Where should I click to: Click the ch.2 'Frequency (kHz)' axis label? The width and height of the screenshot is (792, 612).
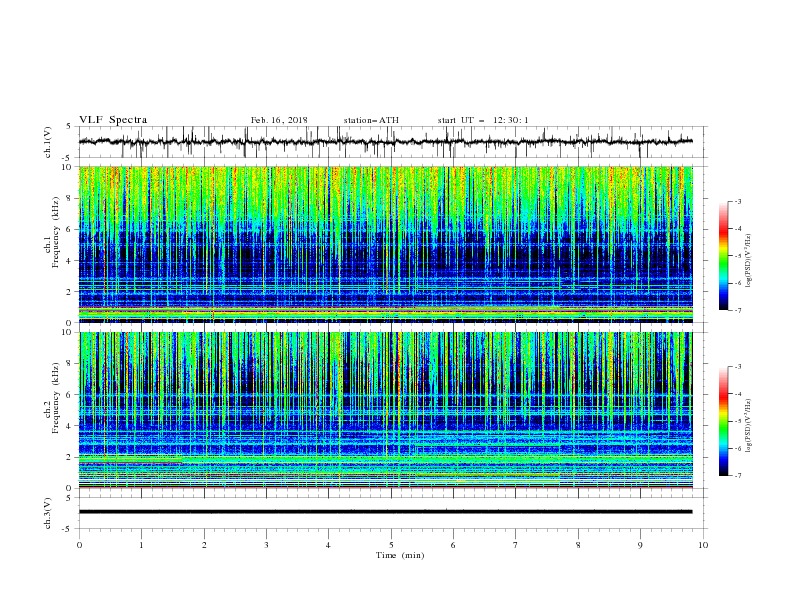point(56,398)
